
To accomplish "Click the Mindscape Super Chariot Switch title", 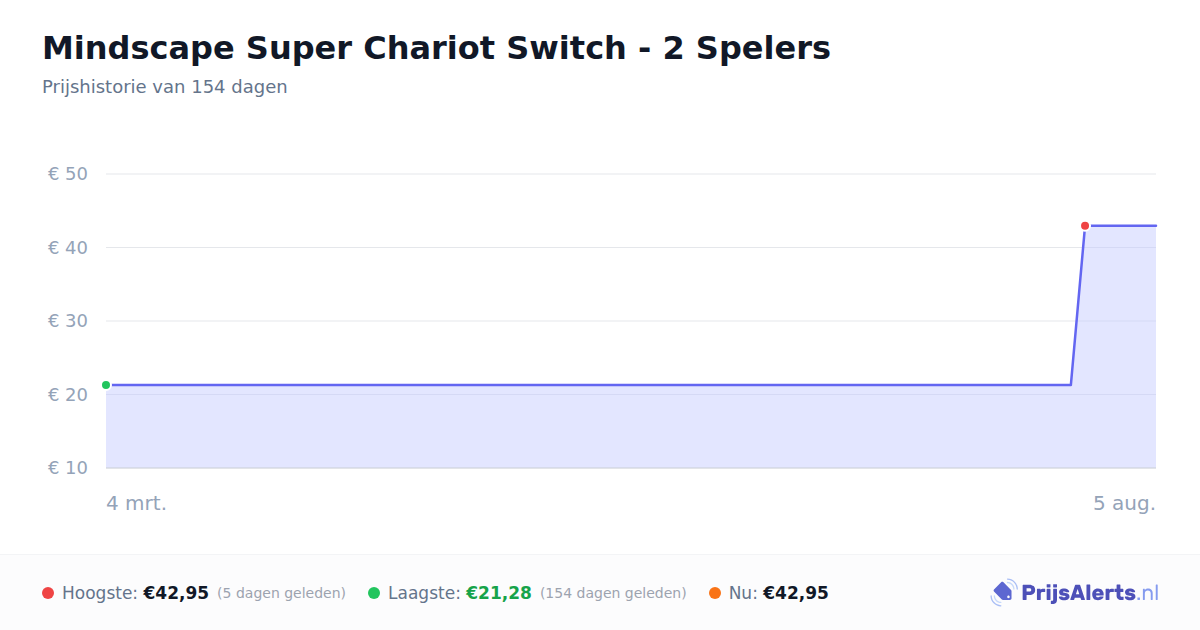I will click(x=436, y=48).
